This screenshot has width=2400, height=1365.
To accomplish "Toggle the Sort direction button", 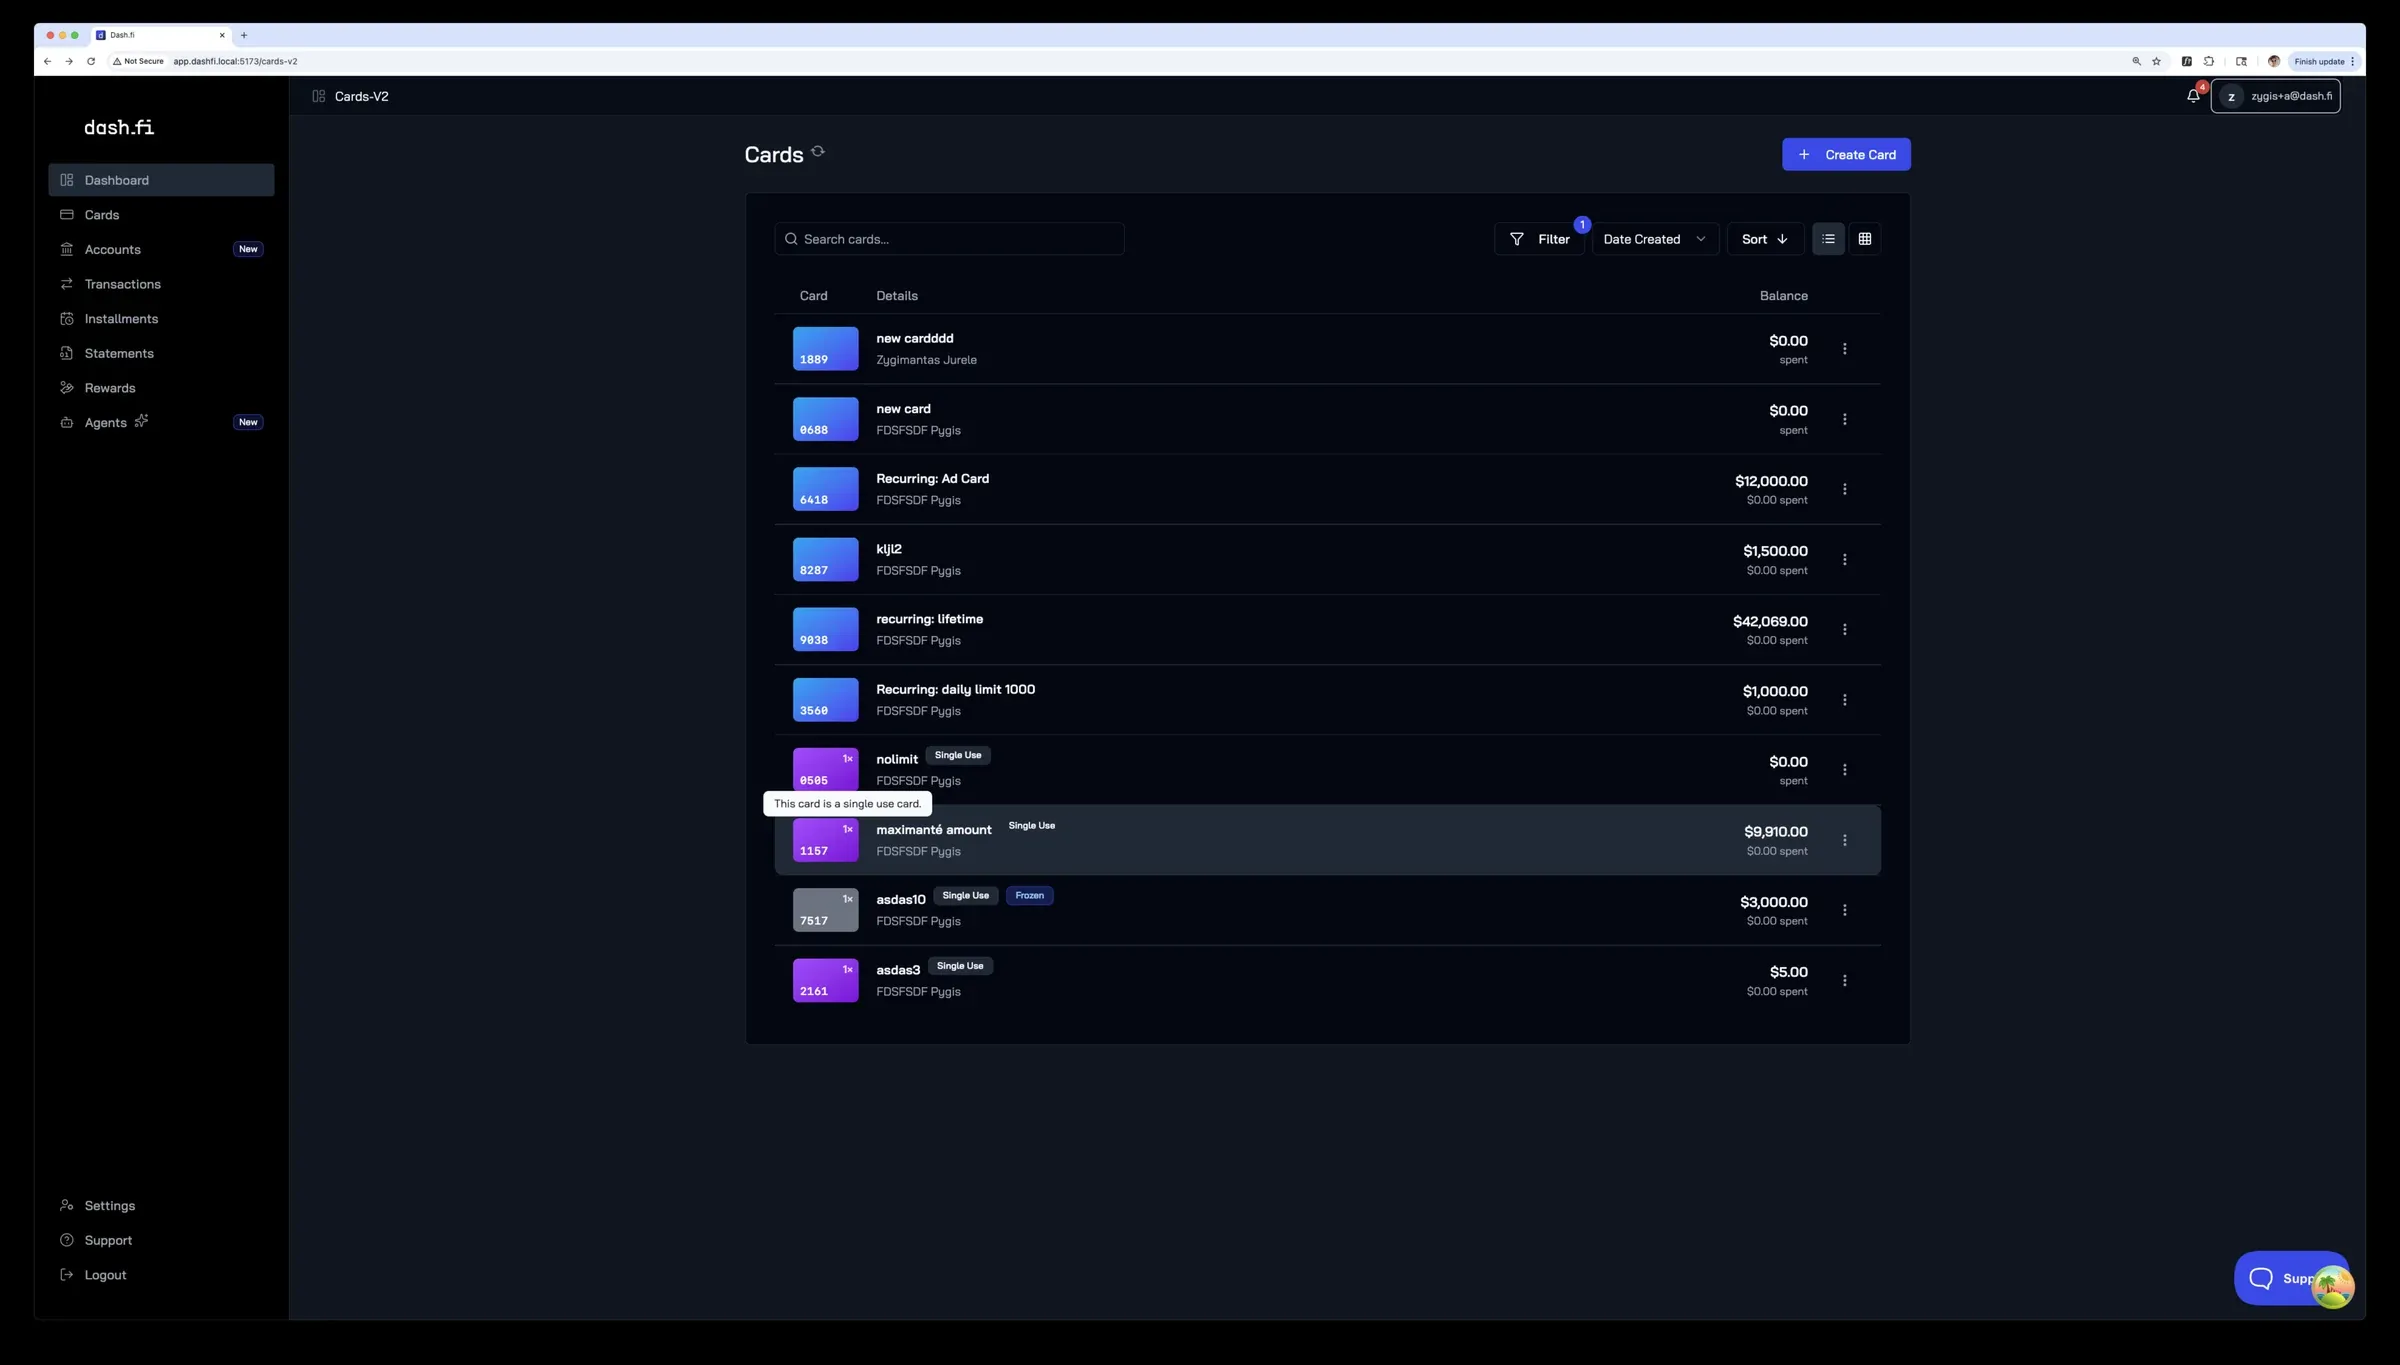I will [1765, 239].
